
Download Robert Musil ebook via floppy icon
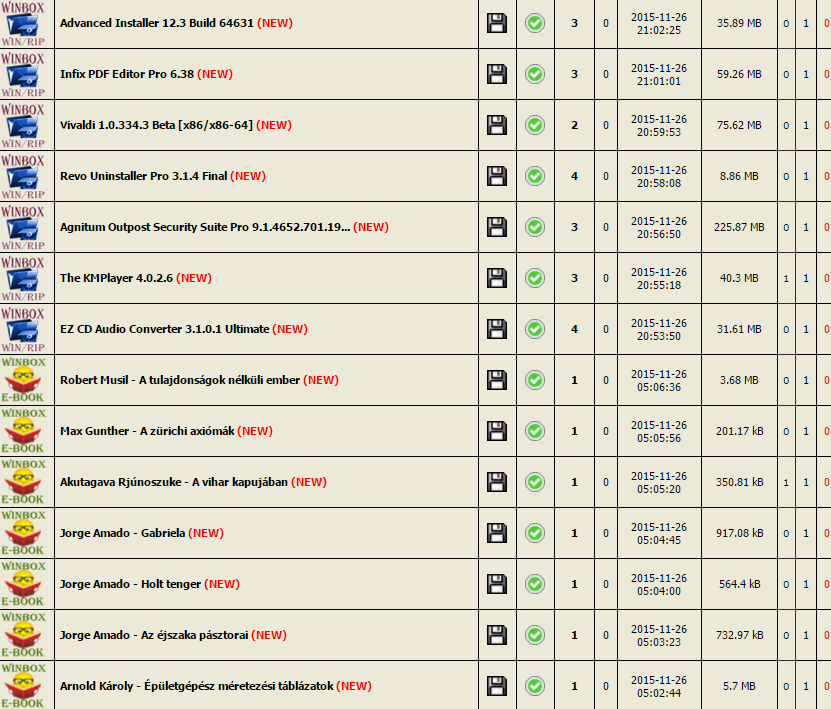click(x=497, y=380)
